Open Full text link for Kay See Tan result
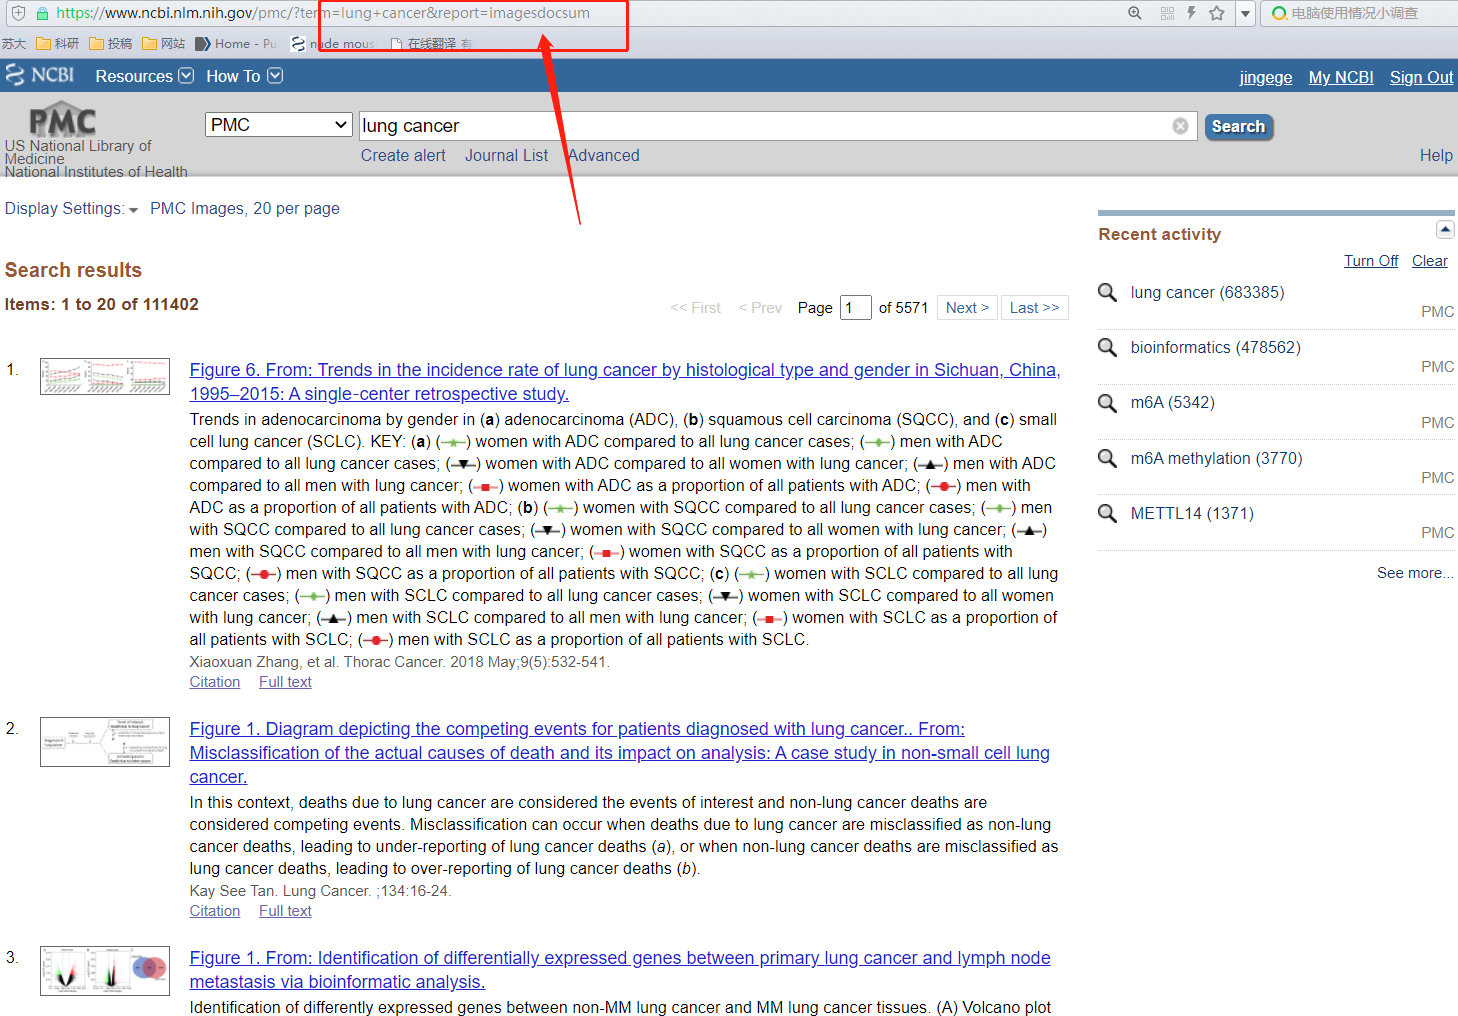 point(285,911)
